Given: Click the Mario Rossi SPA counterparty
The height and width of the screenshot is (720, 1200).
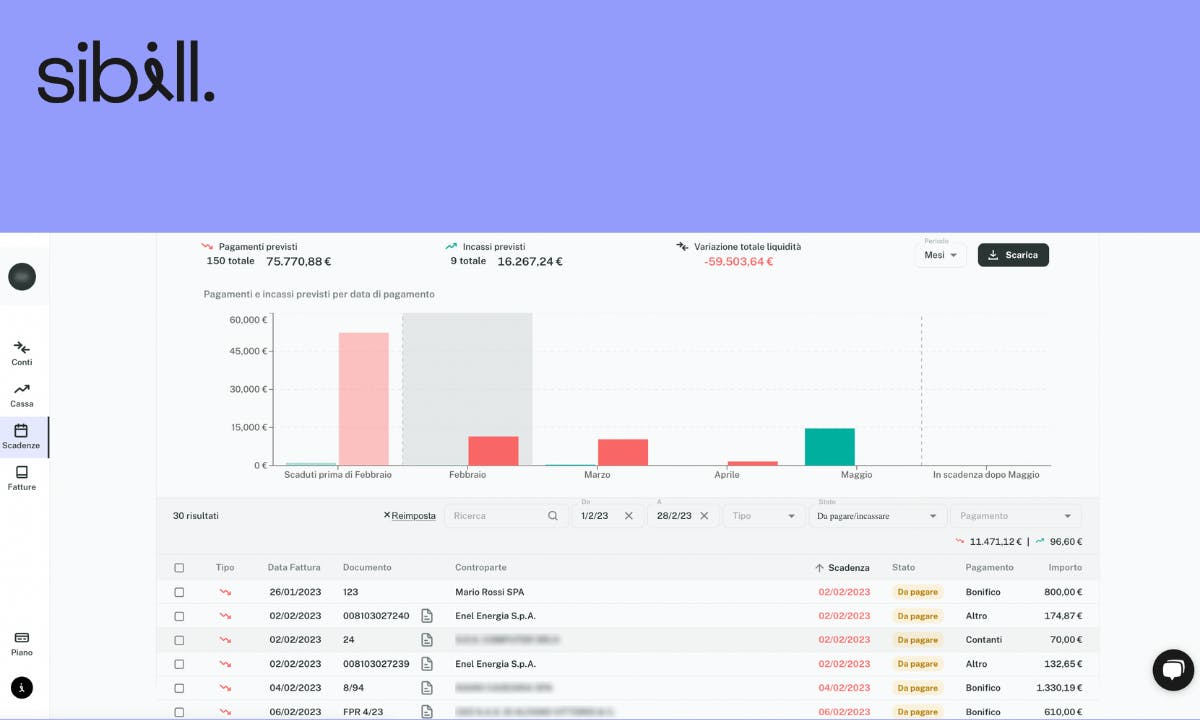Looking at the screenshot, I should click(489, 592).
